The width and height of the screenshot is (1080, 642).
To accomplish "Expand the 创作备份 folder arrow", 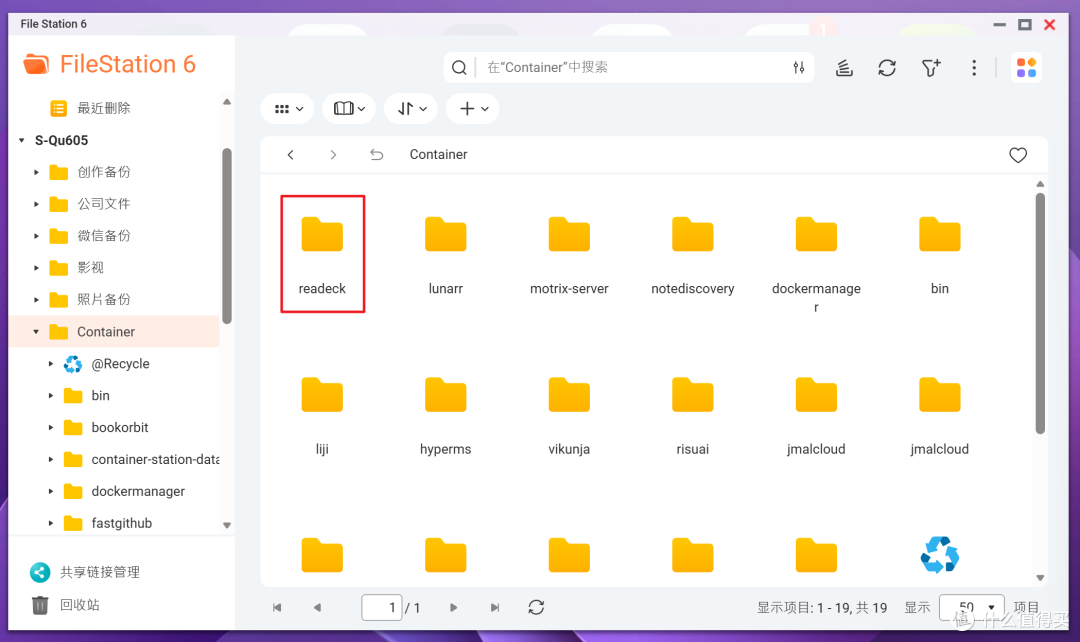I will (x=37, y=172).
